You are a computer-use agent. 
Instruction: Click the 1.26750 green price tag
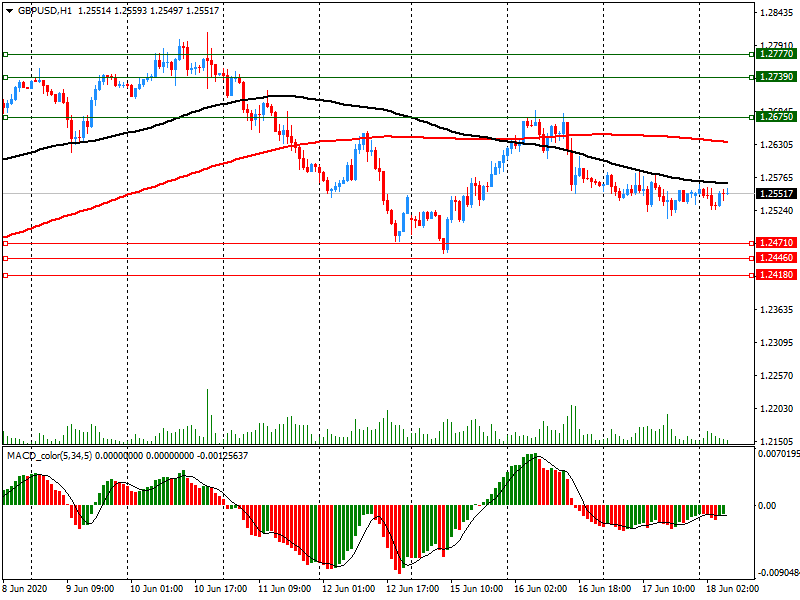click(776, 117)
